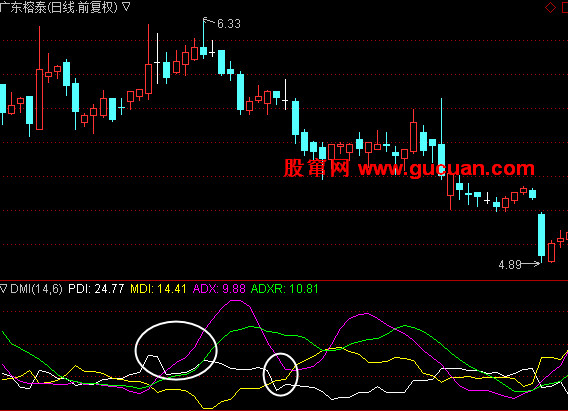The height and width of the screenshot is (411, 569).
Task: Click the yellow MDI: 14.41 value
Action: coord(158,289)
